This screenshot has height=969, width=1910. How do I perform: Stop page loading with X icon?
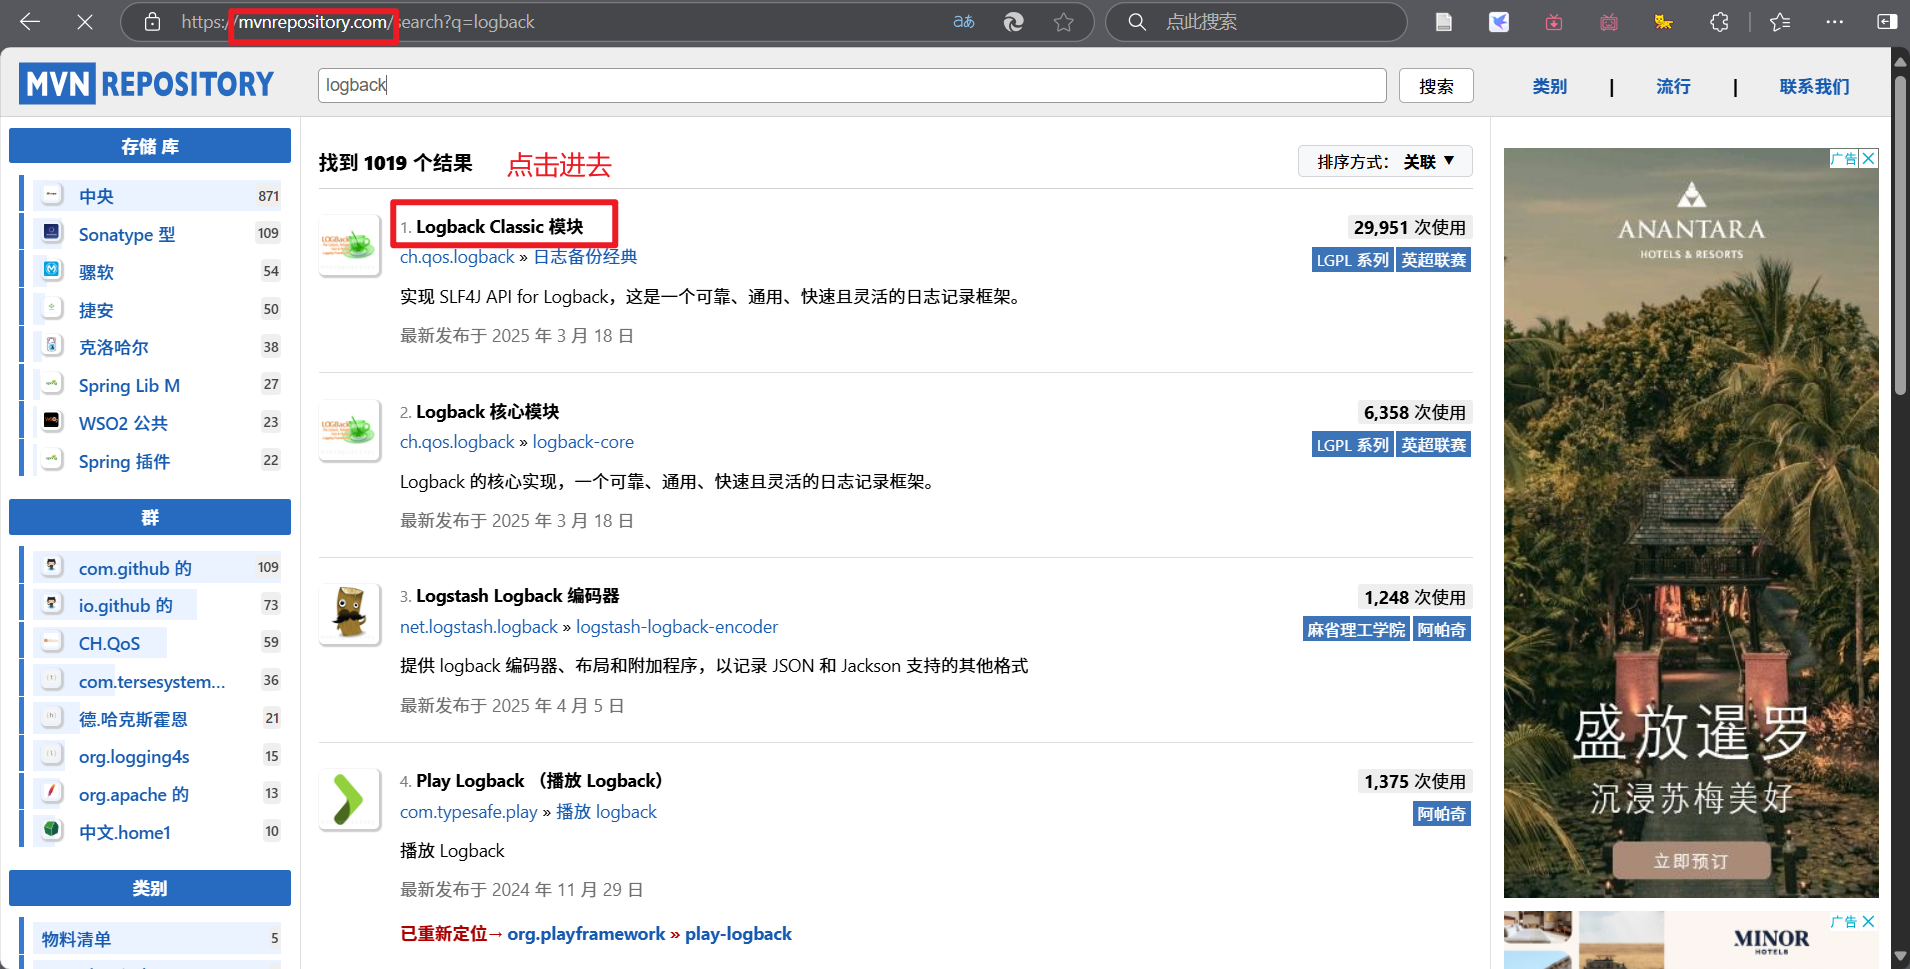pos(85,21)
